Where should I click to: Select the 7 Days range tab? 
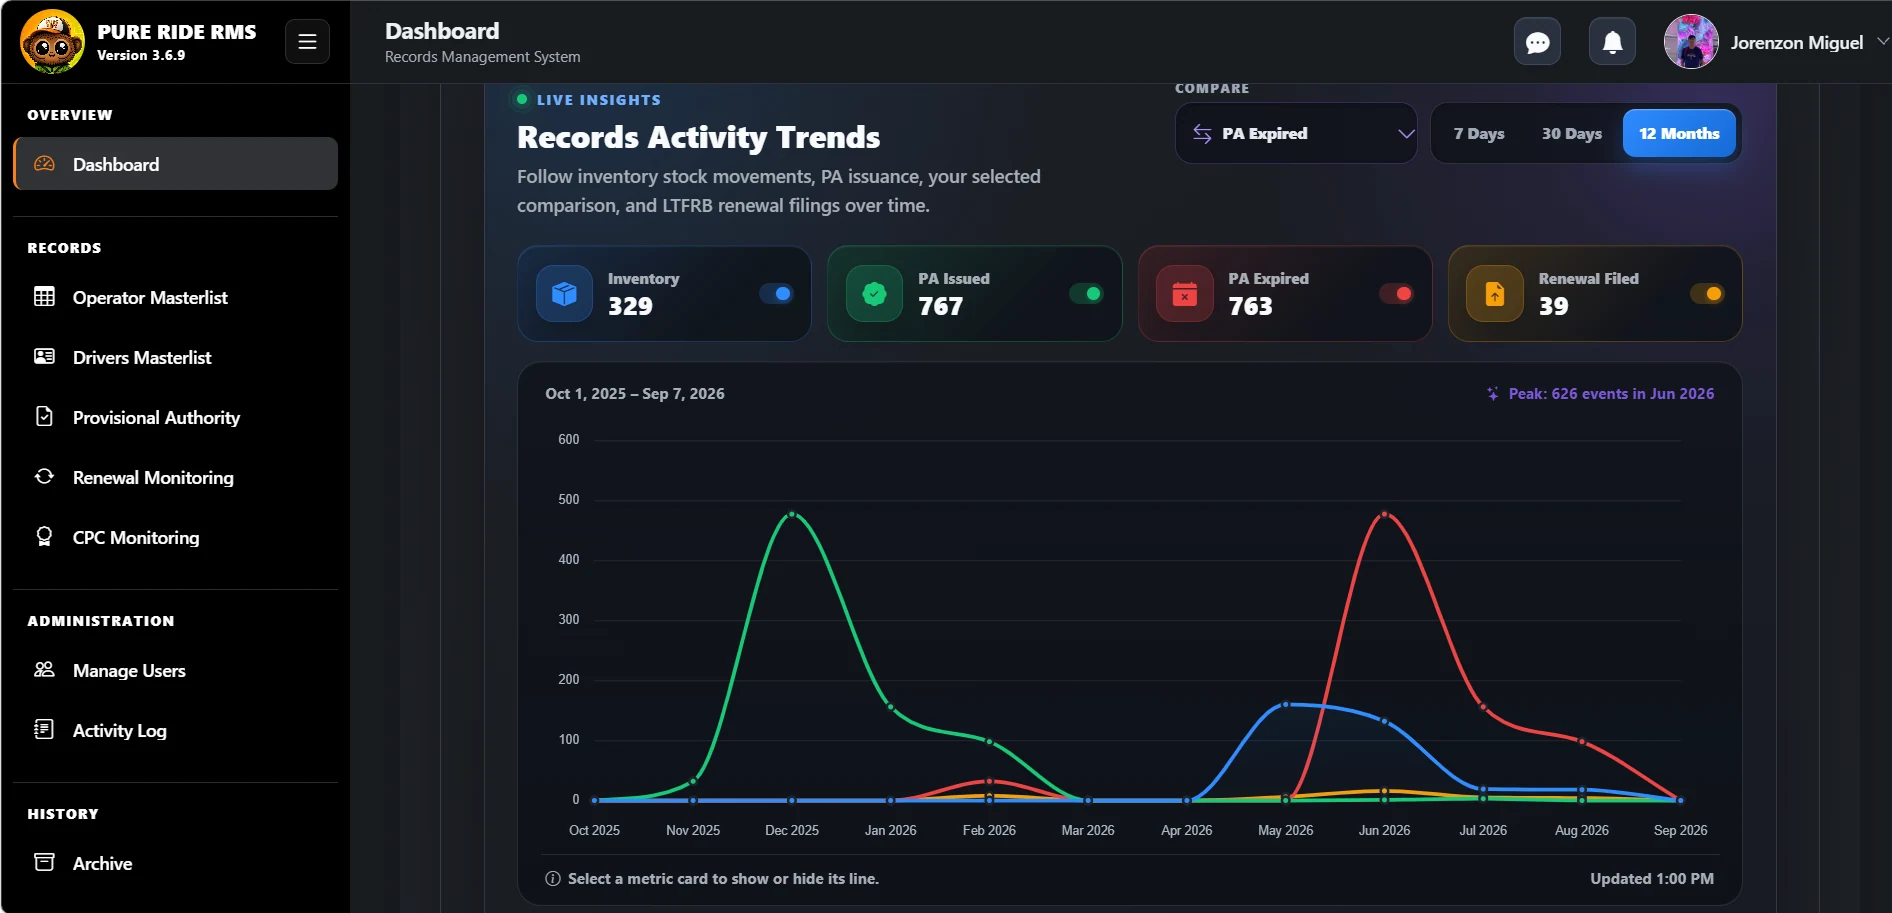[1478, 133]
